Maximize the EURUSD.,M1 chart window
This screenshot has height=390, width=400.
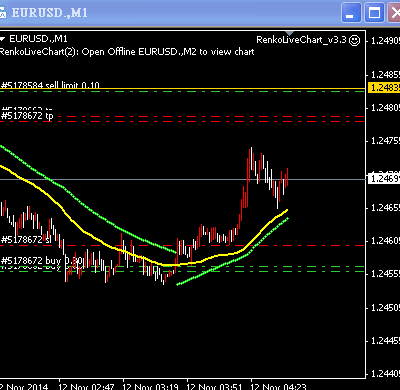tap(374, 13)
